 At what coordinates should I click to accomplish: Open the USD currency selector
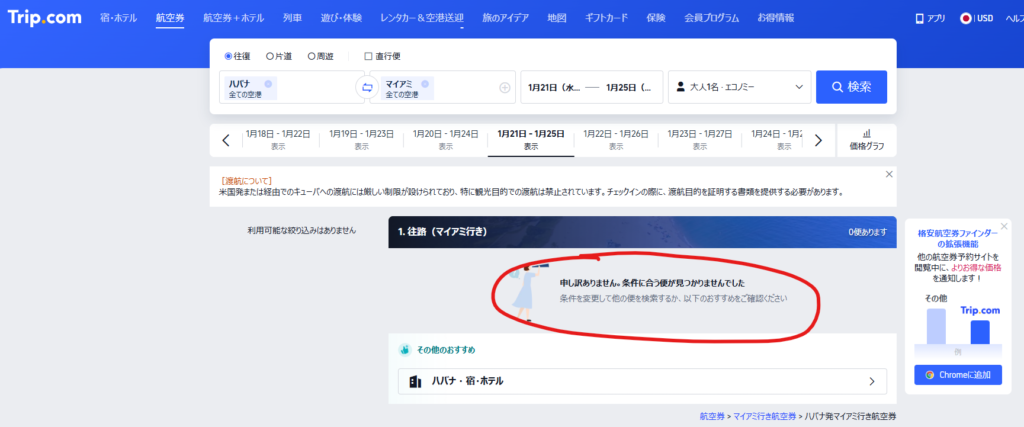[x=976, y=18]
